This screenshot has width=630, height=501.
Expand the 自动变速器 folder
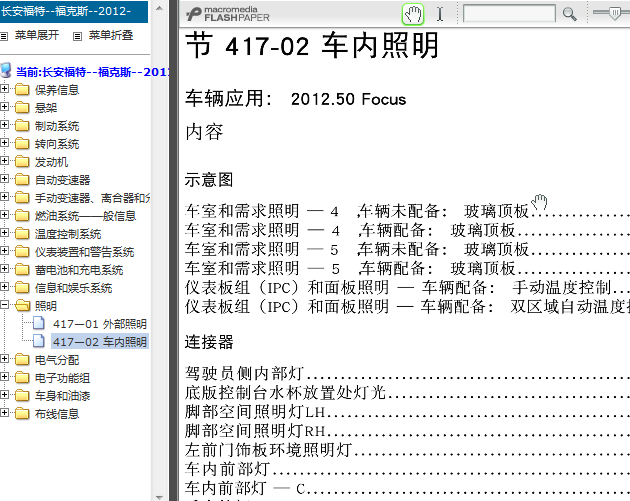pos(4,178)
